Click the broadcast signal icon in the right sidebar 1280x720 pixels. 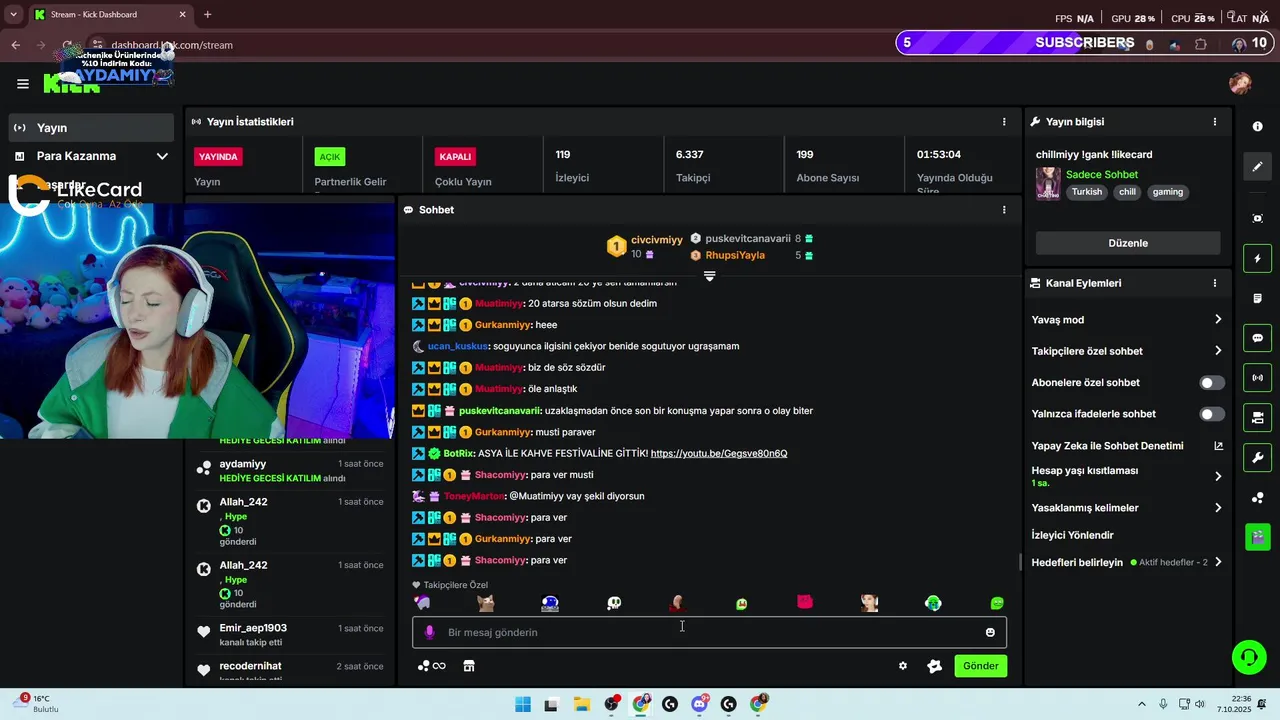[x=1257, y=378]
